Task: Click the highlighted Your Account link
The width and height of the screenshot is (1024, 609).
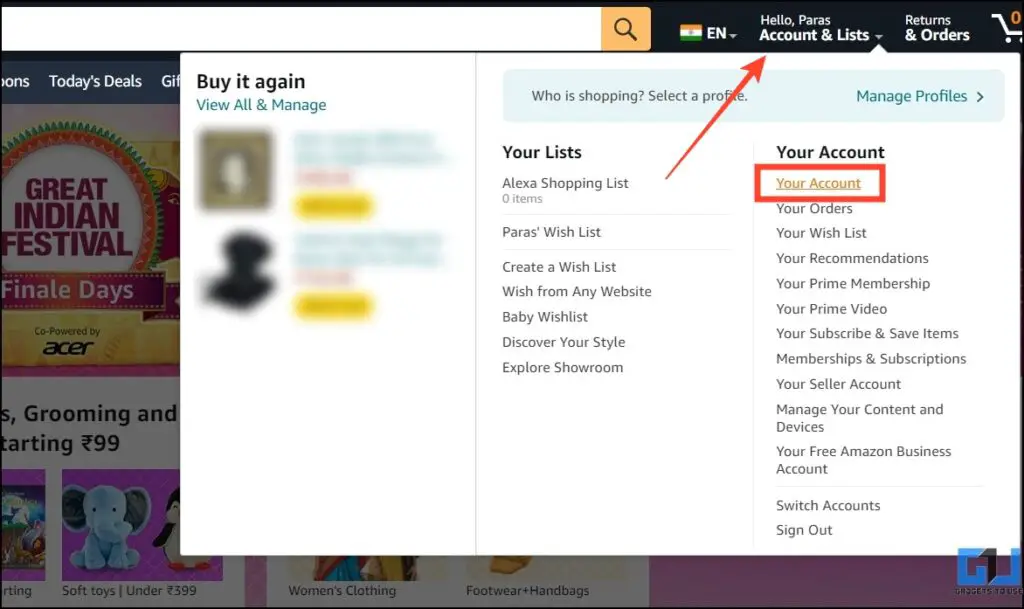Action: 819,183
